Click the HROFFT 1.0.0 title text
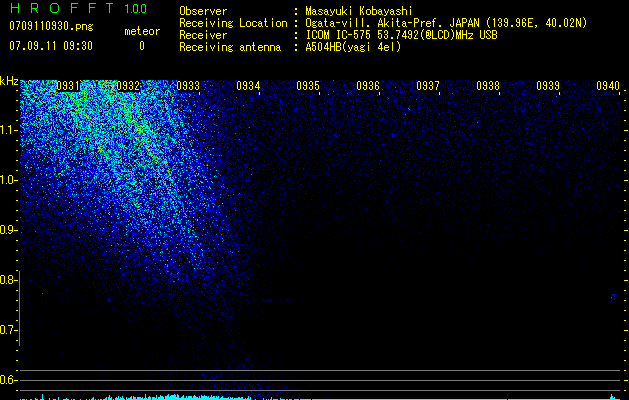629x400 pixels. [78, 8]
